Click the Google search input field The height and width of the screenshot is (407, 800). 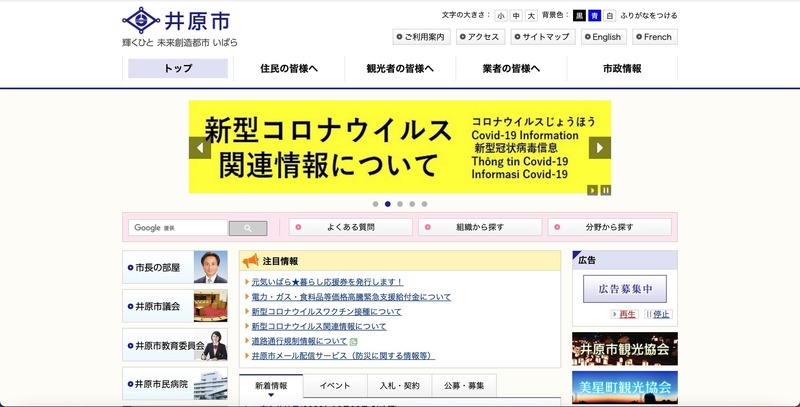click(x=178, y=228)
